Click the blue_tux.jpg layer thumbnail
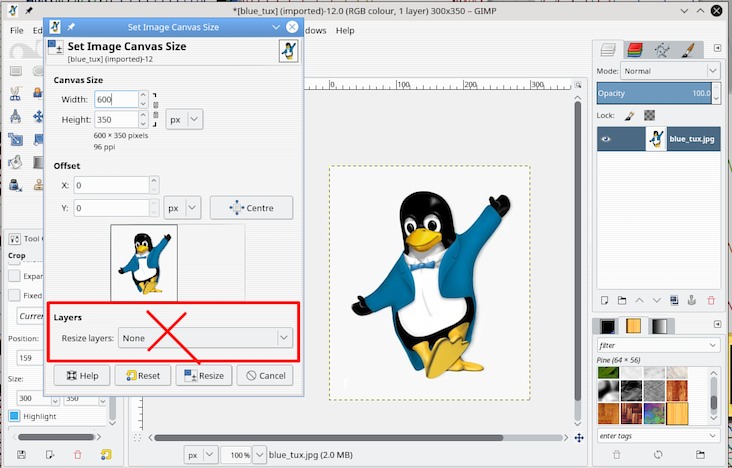Screen dimensions: 732x468 tap(656, 139)
